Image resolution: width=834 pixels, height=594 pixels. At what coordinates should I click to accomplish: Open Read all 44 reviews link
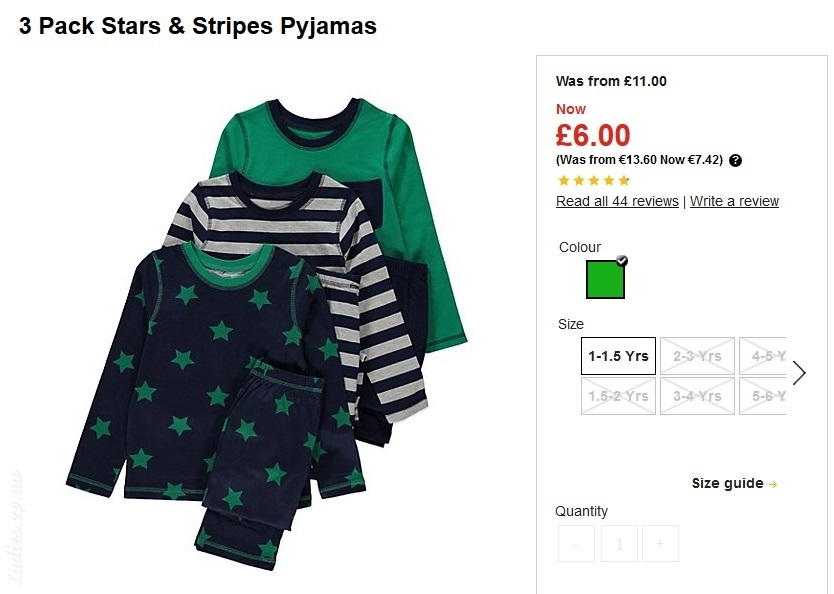tap(617, 202)
